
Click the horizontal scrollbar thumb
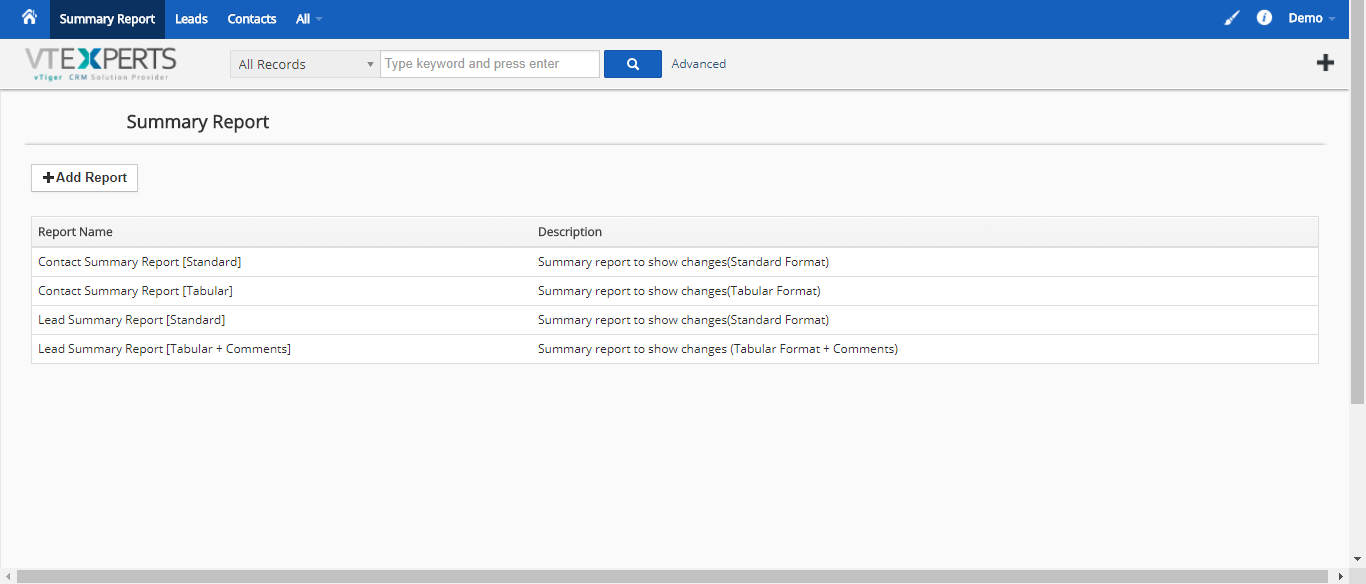(674, 576)
